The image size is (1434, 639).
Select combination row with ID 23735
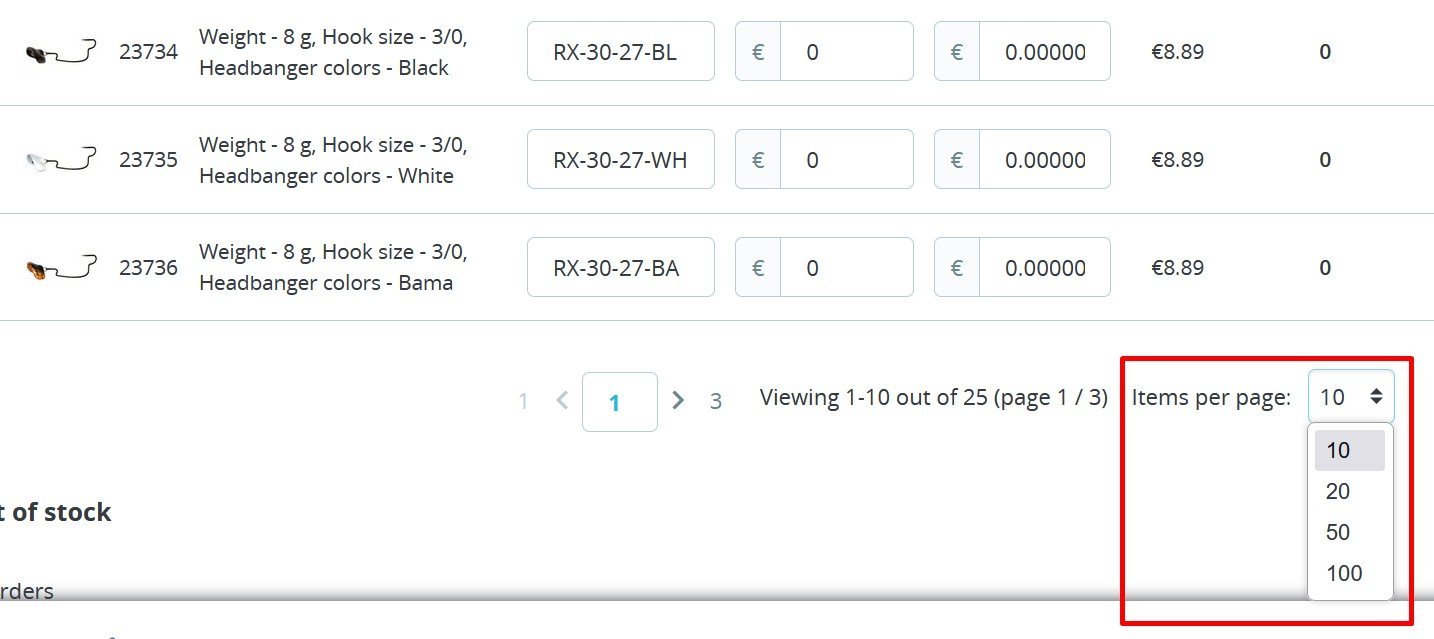[717, 160]
